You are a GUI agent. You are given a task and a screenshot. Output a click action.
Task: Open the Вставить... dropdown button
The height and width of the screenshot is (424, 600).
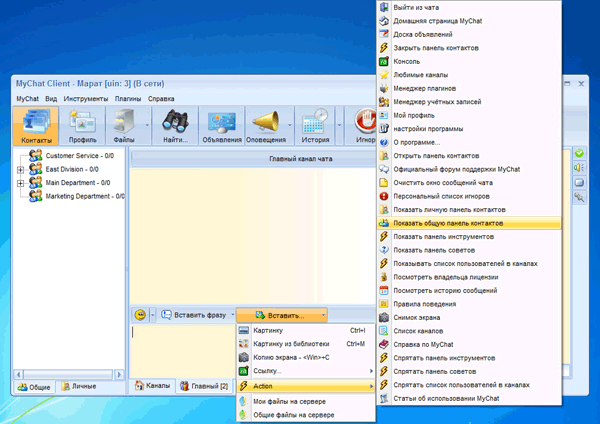click(282, 315)
